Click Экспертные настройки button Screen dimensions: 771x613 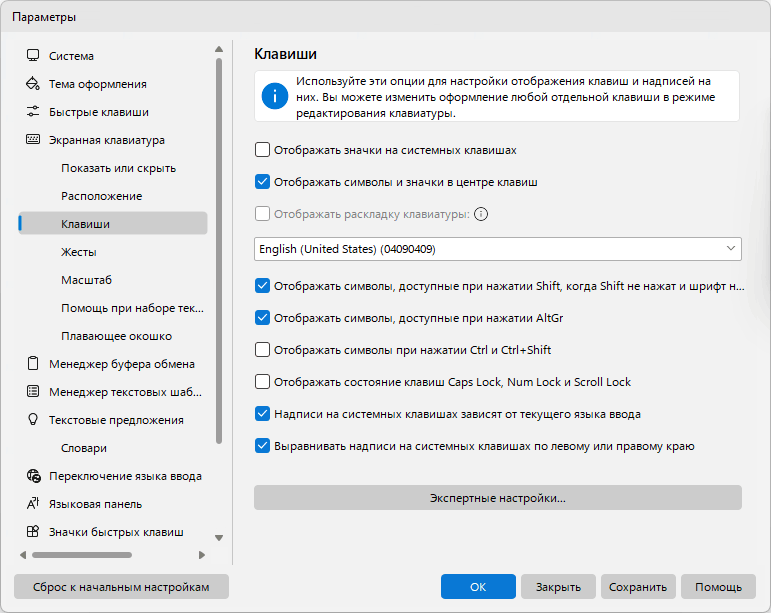[x=498, y=498]
